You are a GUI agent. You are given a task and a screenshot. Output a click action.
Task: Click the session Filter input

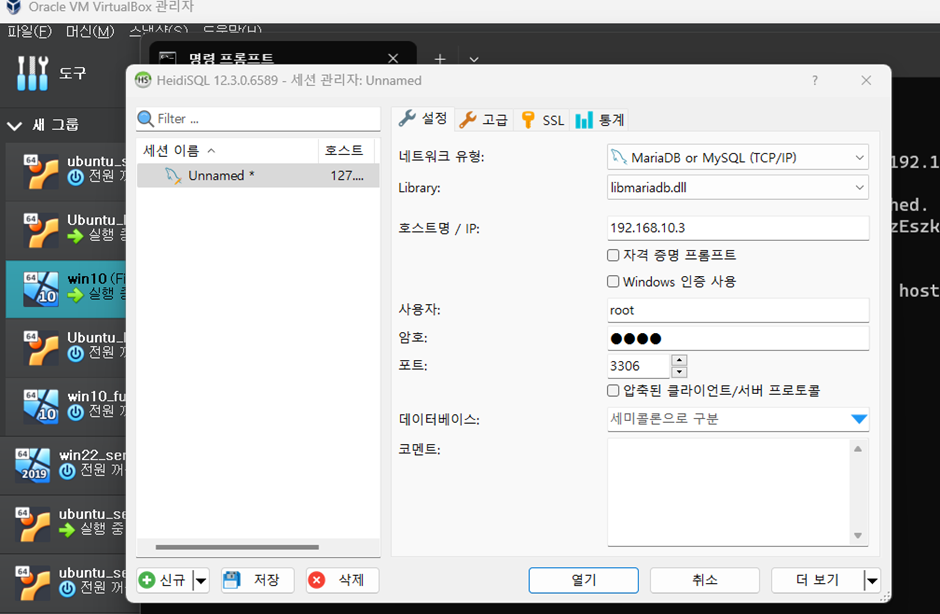click(258, 119)
